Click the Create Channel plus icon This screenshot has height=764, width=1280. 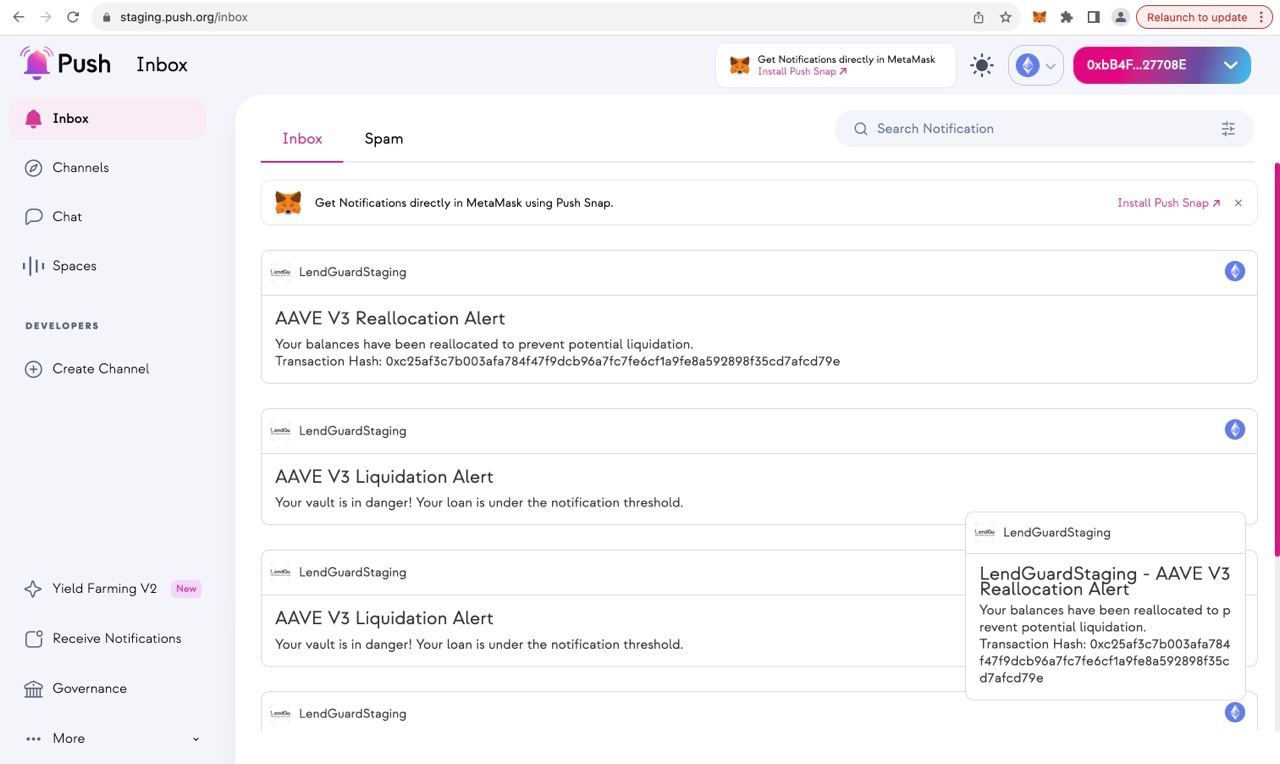tap(34, 369)
